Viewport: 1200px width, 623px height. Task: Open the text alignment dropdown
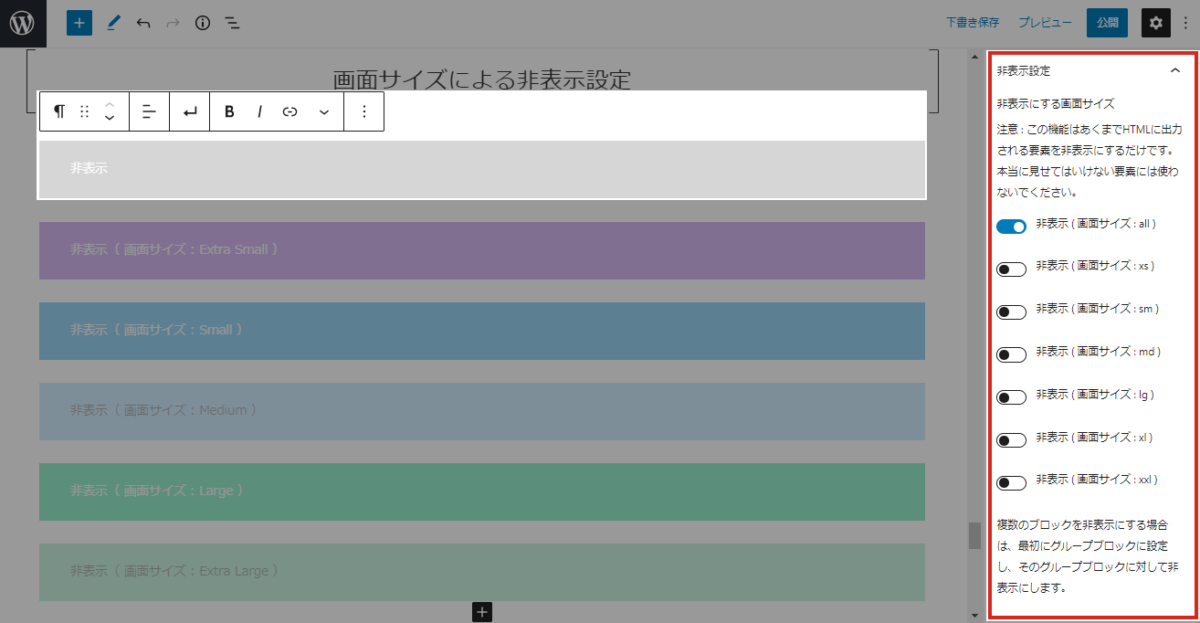tap(149, 112)
